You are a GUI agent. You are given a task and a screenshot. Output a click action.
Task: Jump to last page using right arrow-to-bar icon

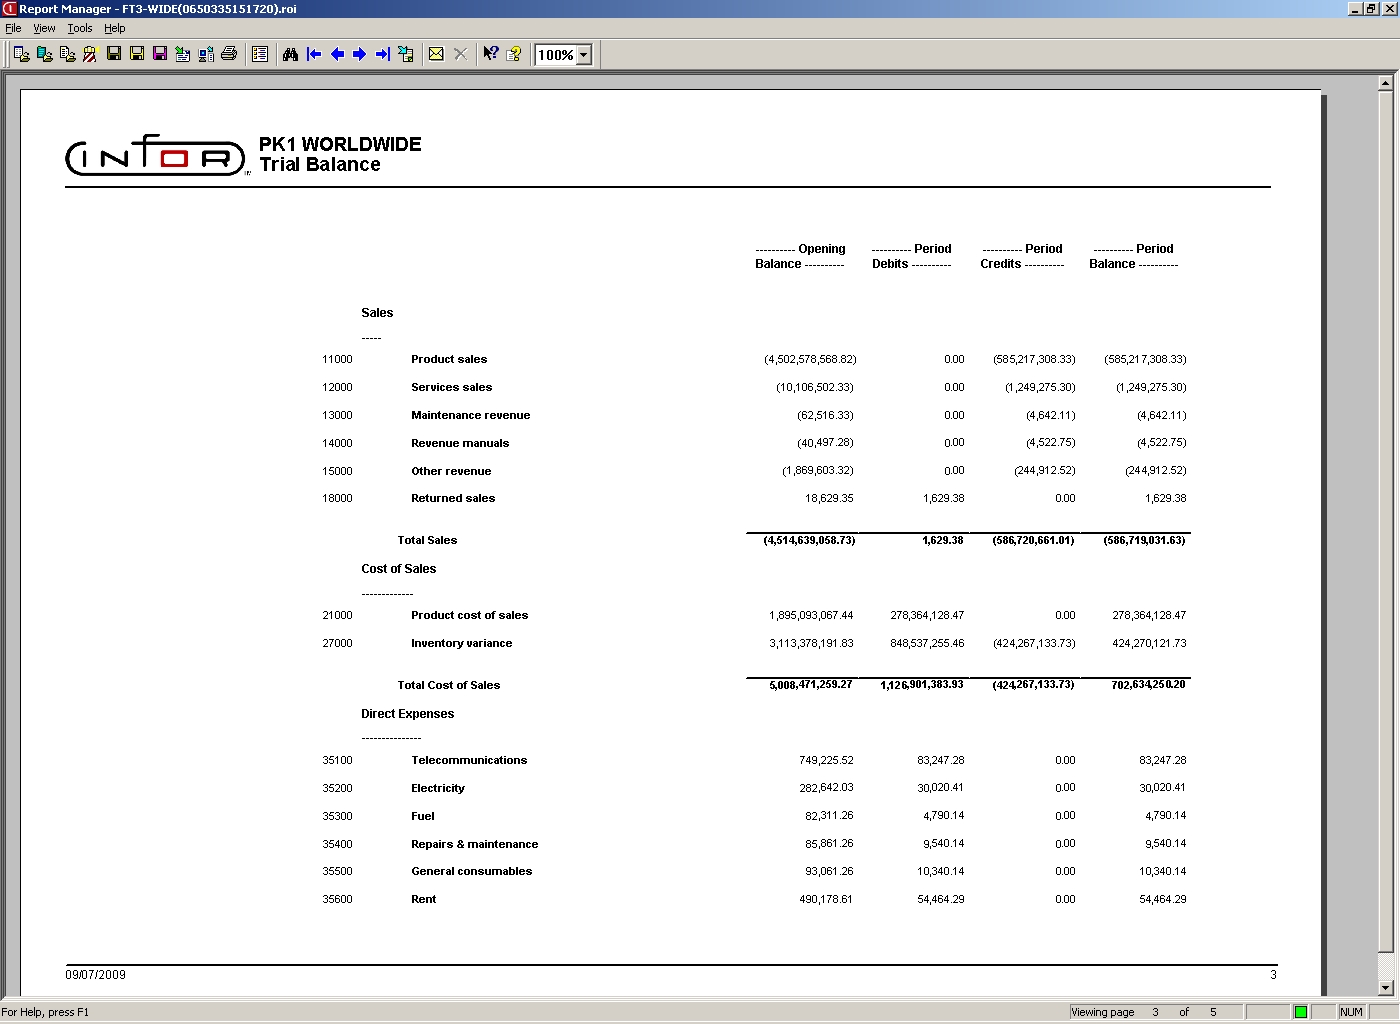coord(383,54)
